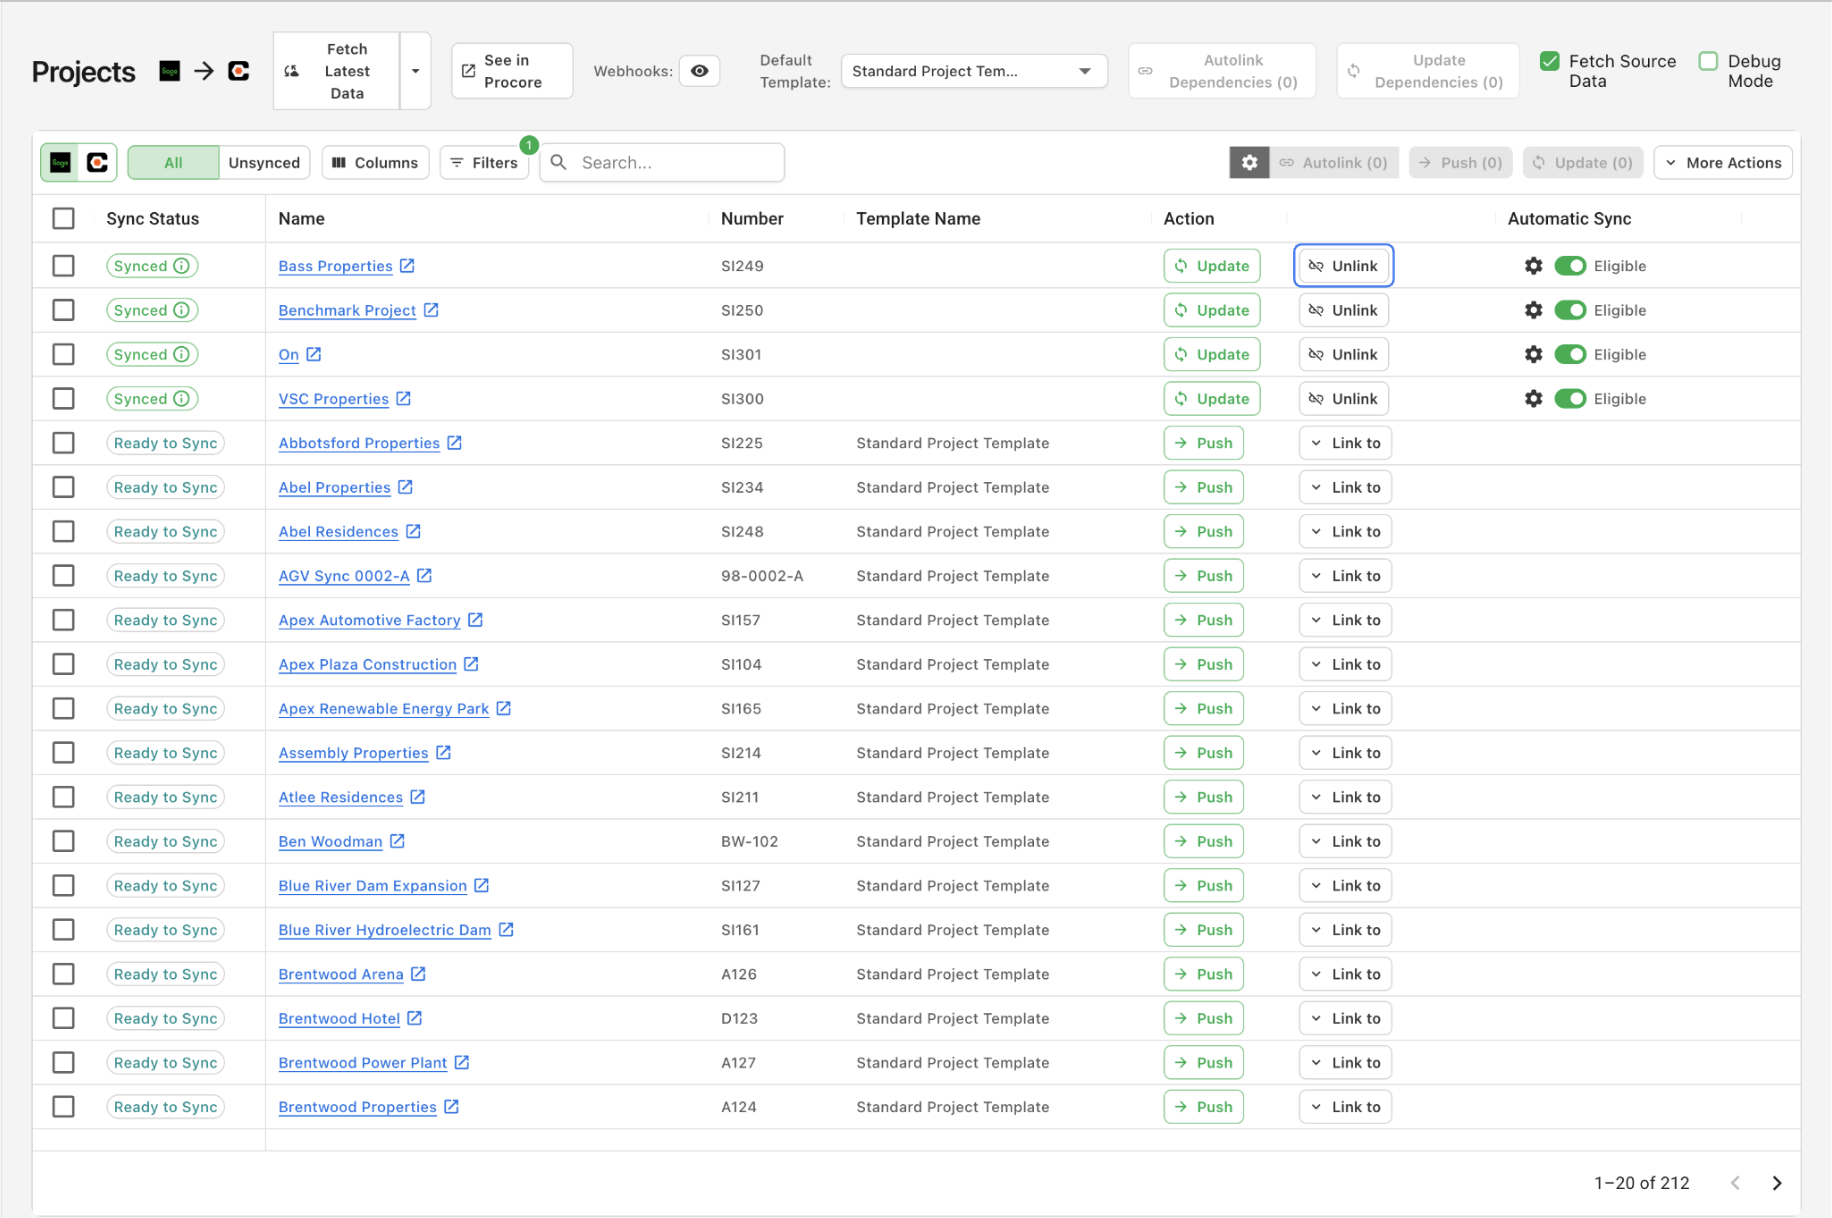
Task: Enable the Debug Mode checkbox
Action: point(1708,61)
